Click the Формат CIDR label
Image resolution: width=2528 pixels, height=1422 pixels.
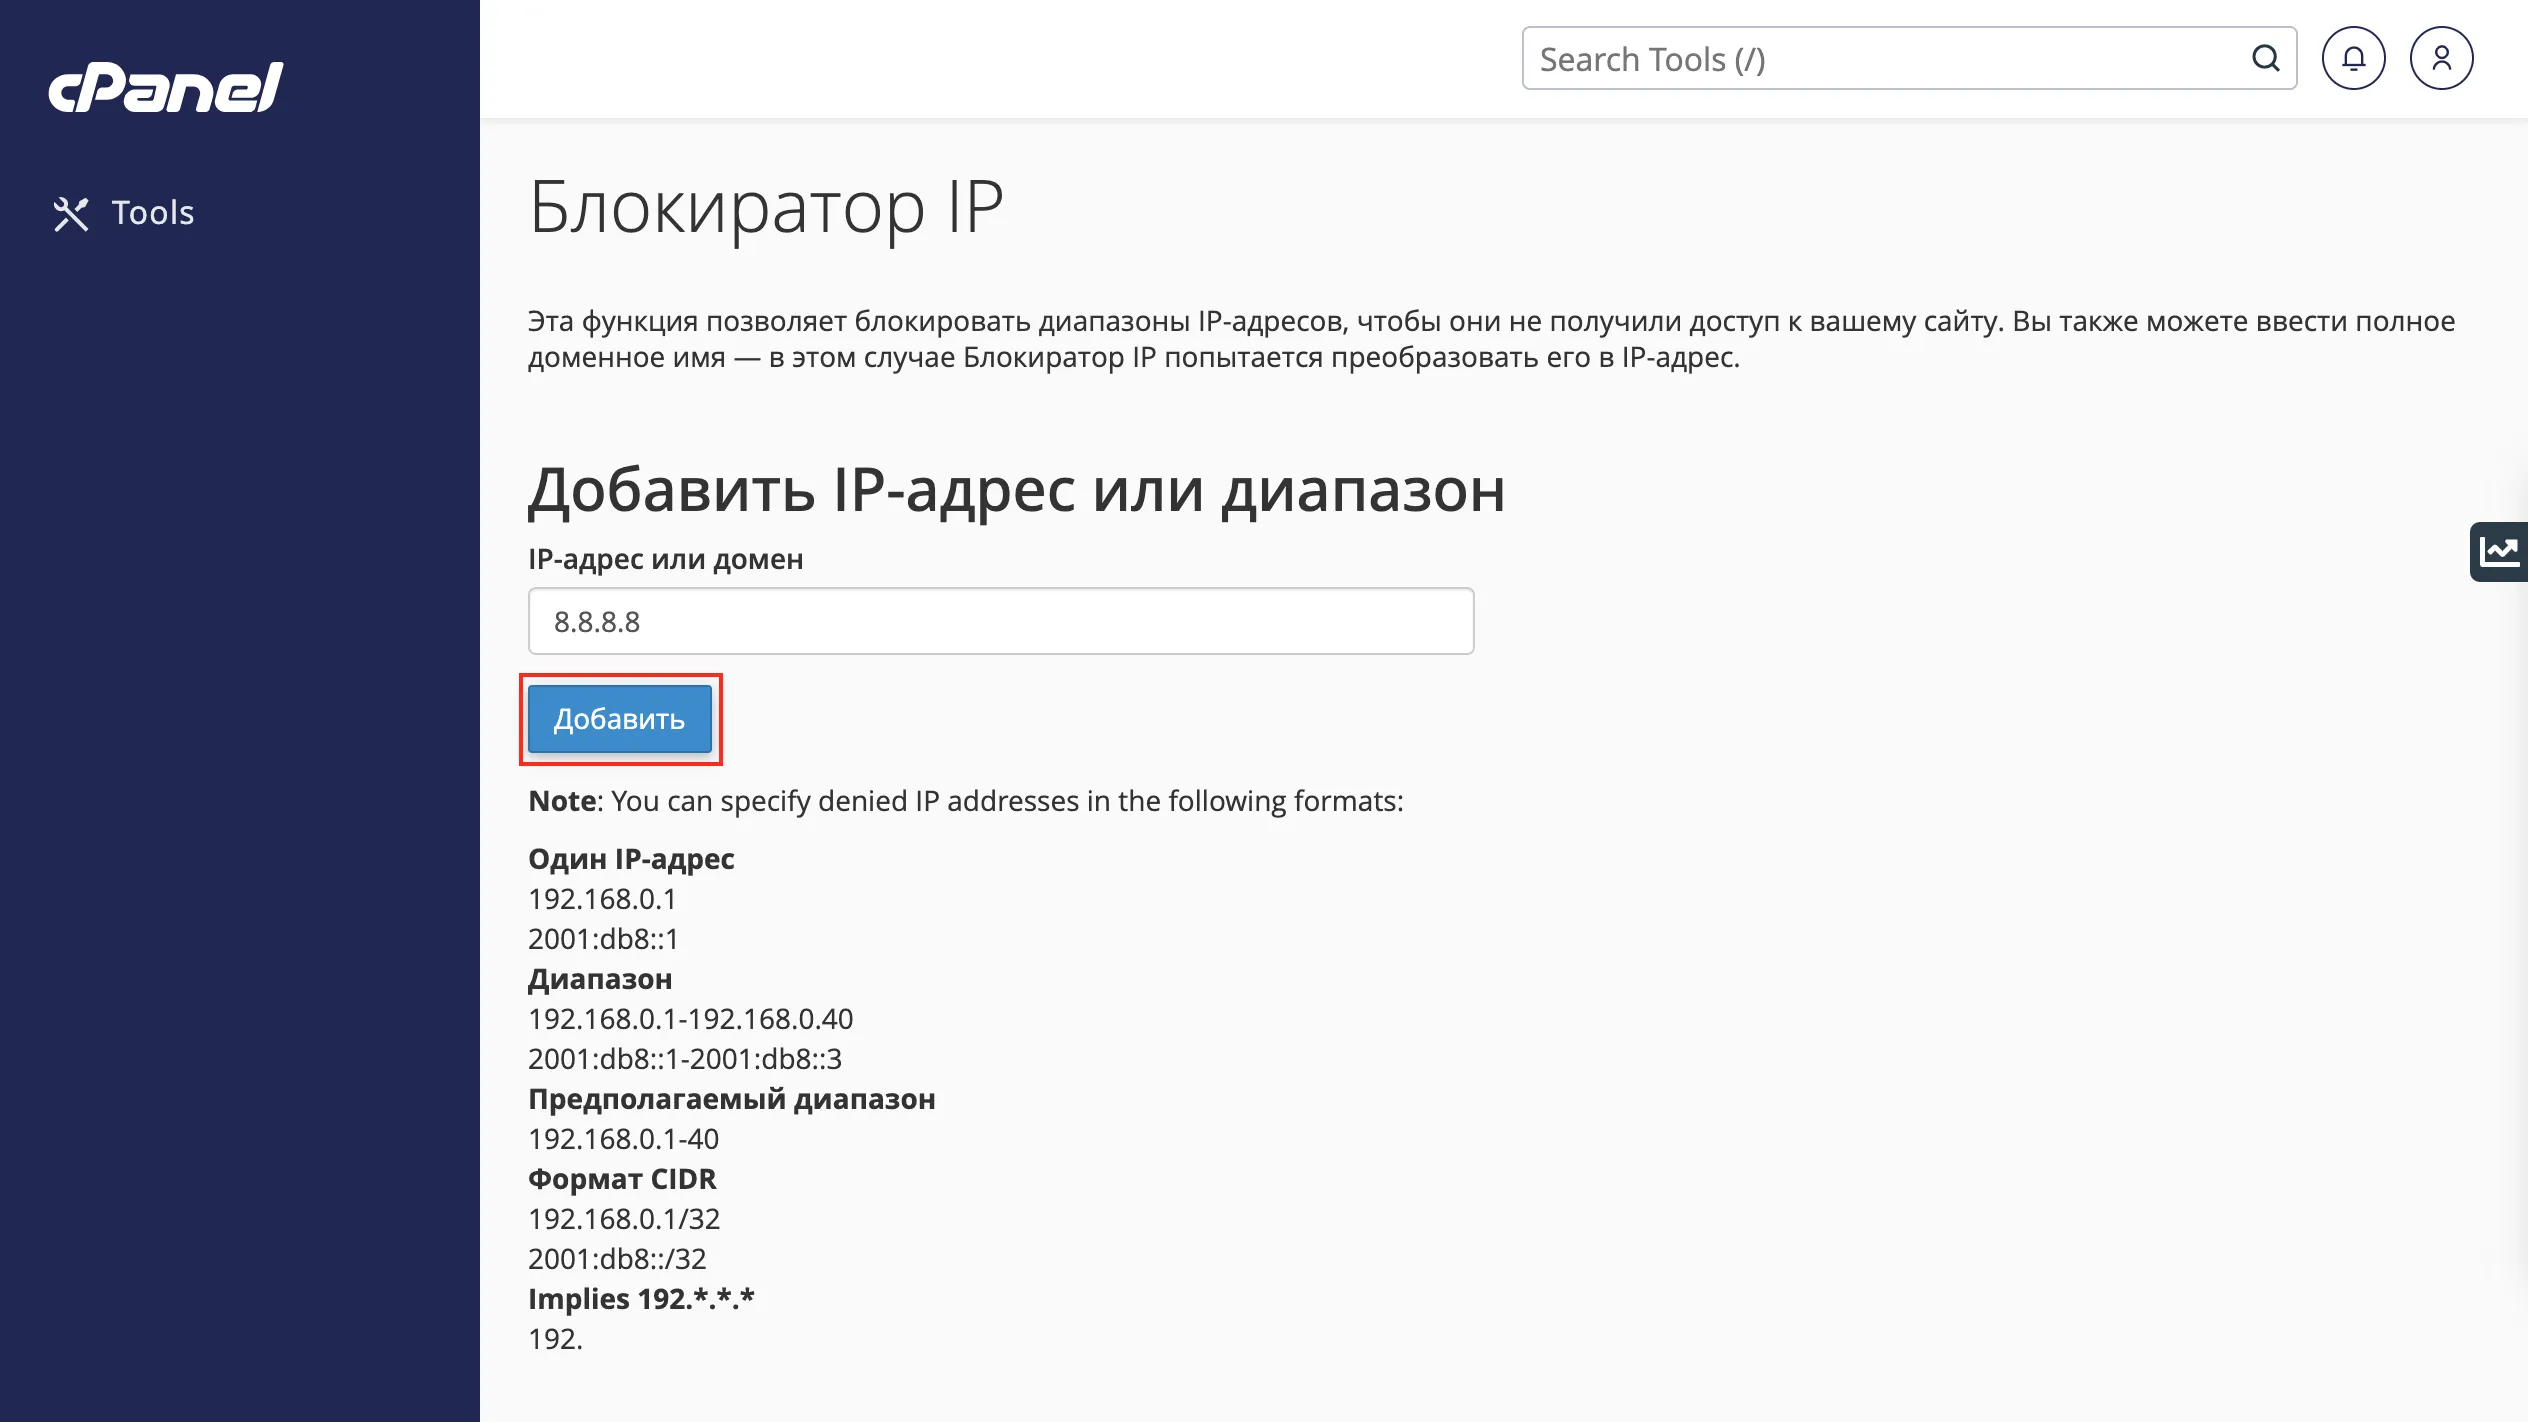[x=623, y=1179]
